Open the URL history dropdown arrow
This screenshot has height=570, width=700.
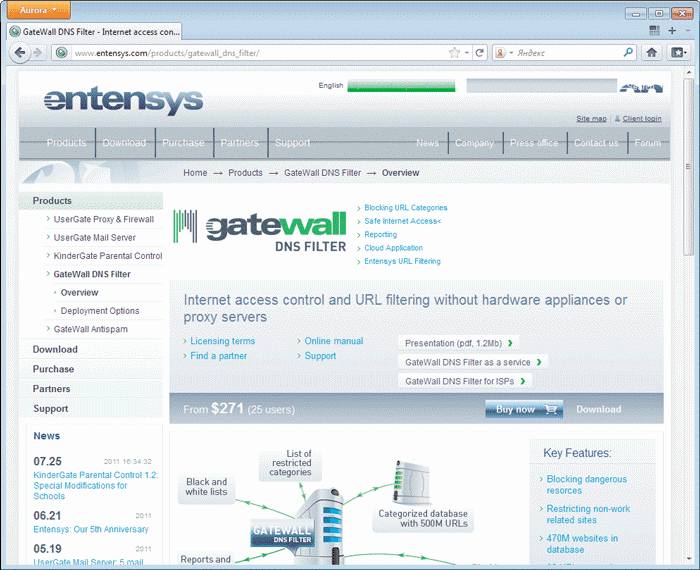(x=467, y=53)
